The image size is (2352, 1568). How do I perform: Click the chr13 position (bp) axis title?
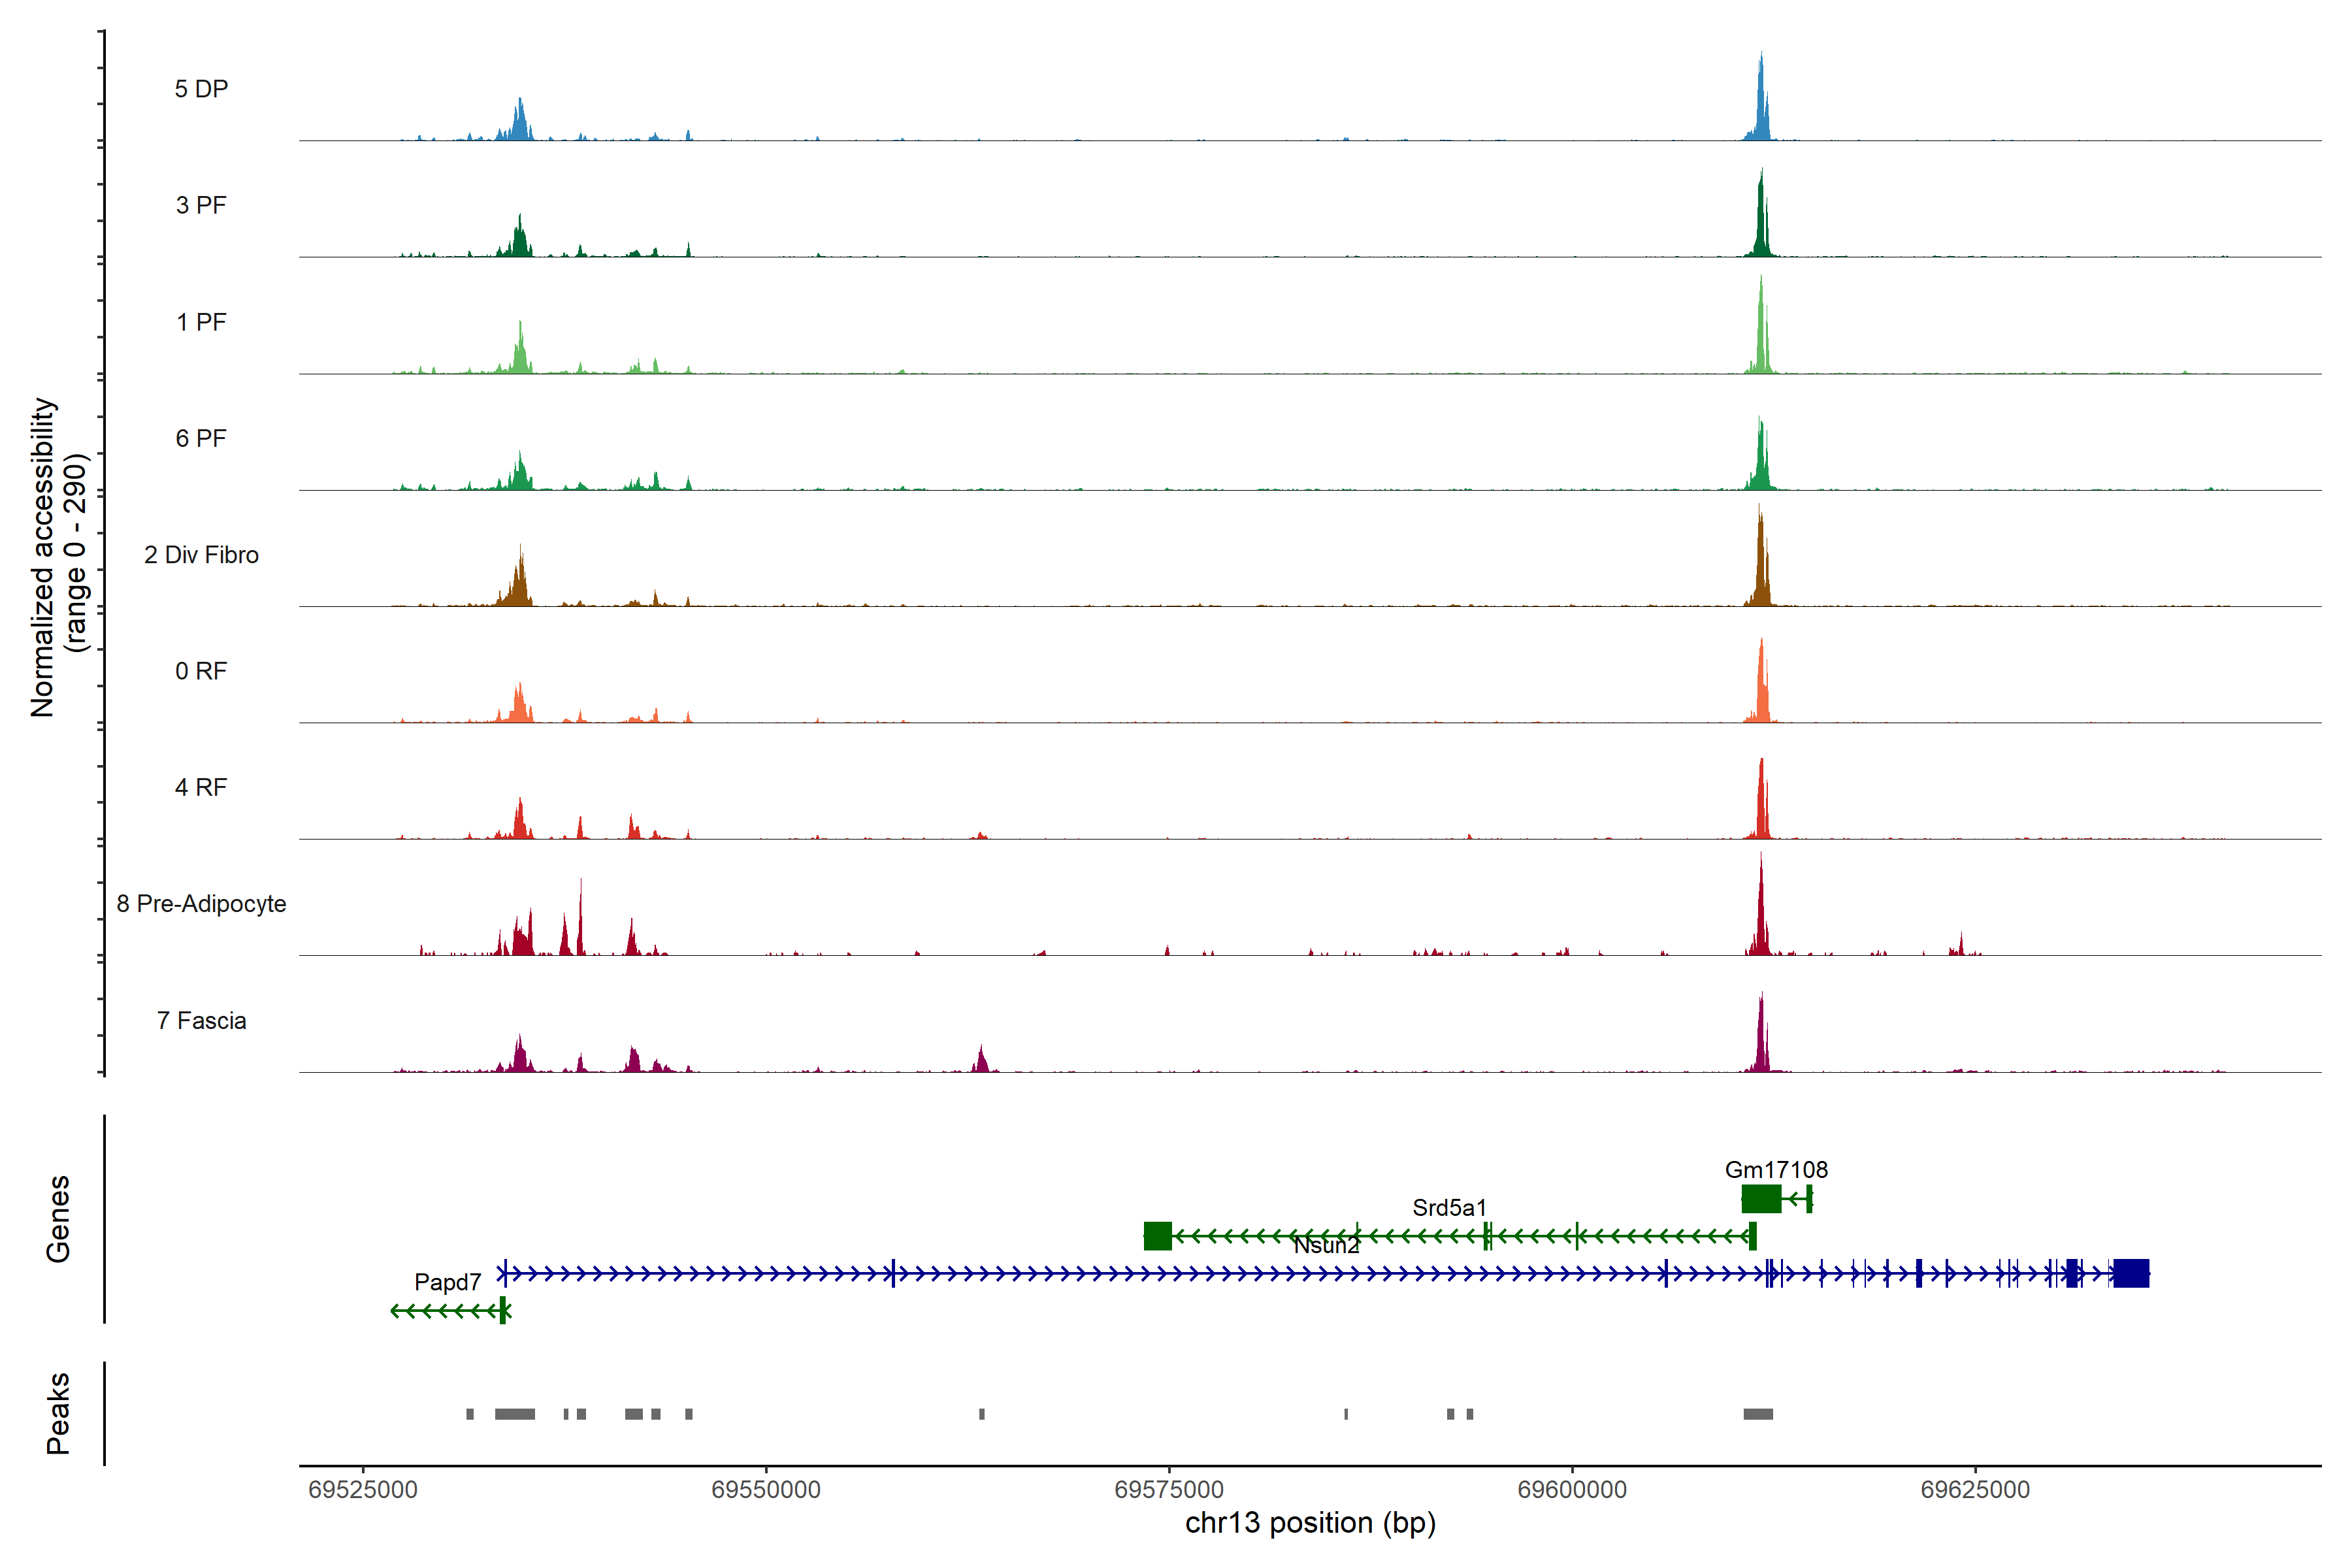click(x=1310, y=1523)
